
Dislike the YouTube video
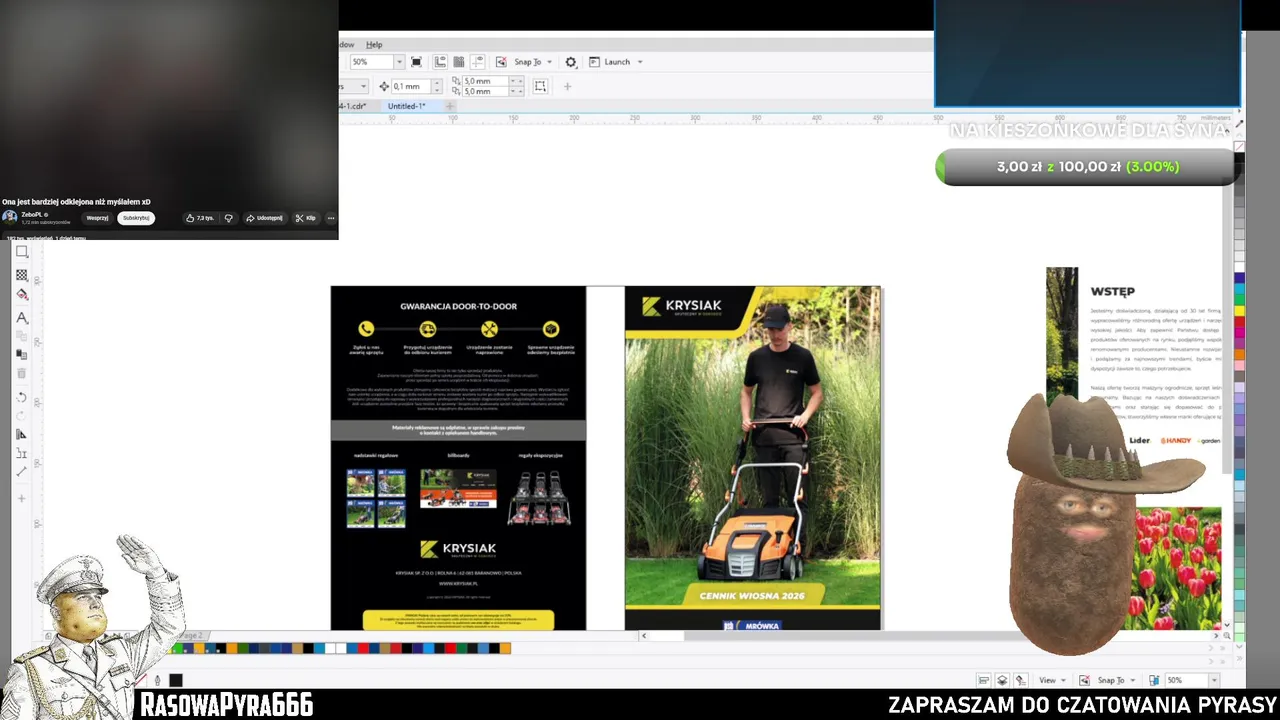[x=228, y=218]
